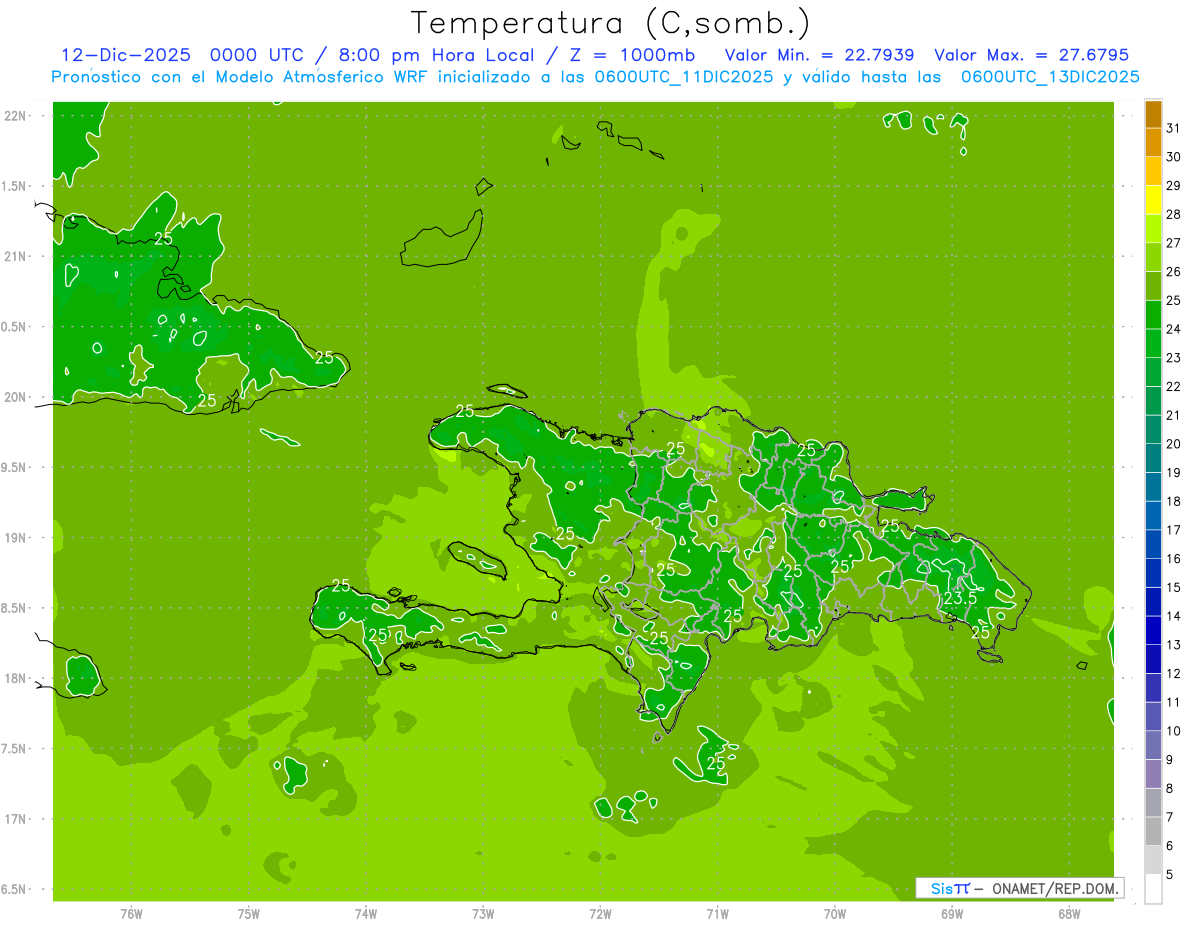Click the '69W' longitude label
The height and width of the screenshot is (927, 1200).
pos(952,914)
